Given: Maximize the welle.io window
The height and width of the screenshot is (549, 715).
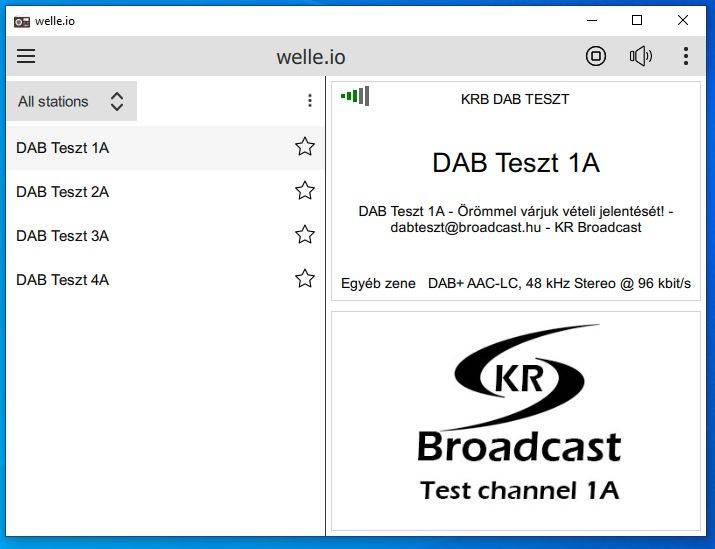Looking at the screenshot, I should 637,21.
